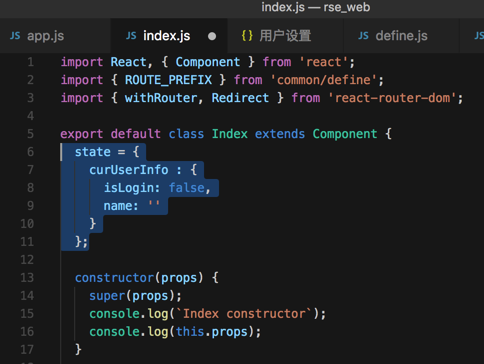Click the state keyword on line 6

(93, 152)
